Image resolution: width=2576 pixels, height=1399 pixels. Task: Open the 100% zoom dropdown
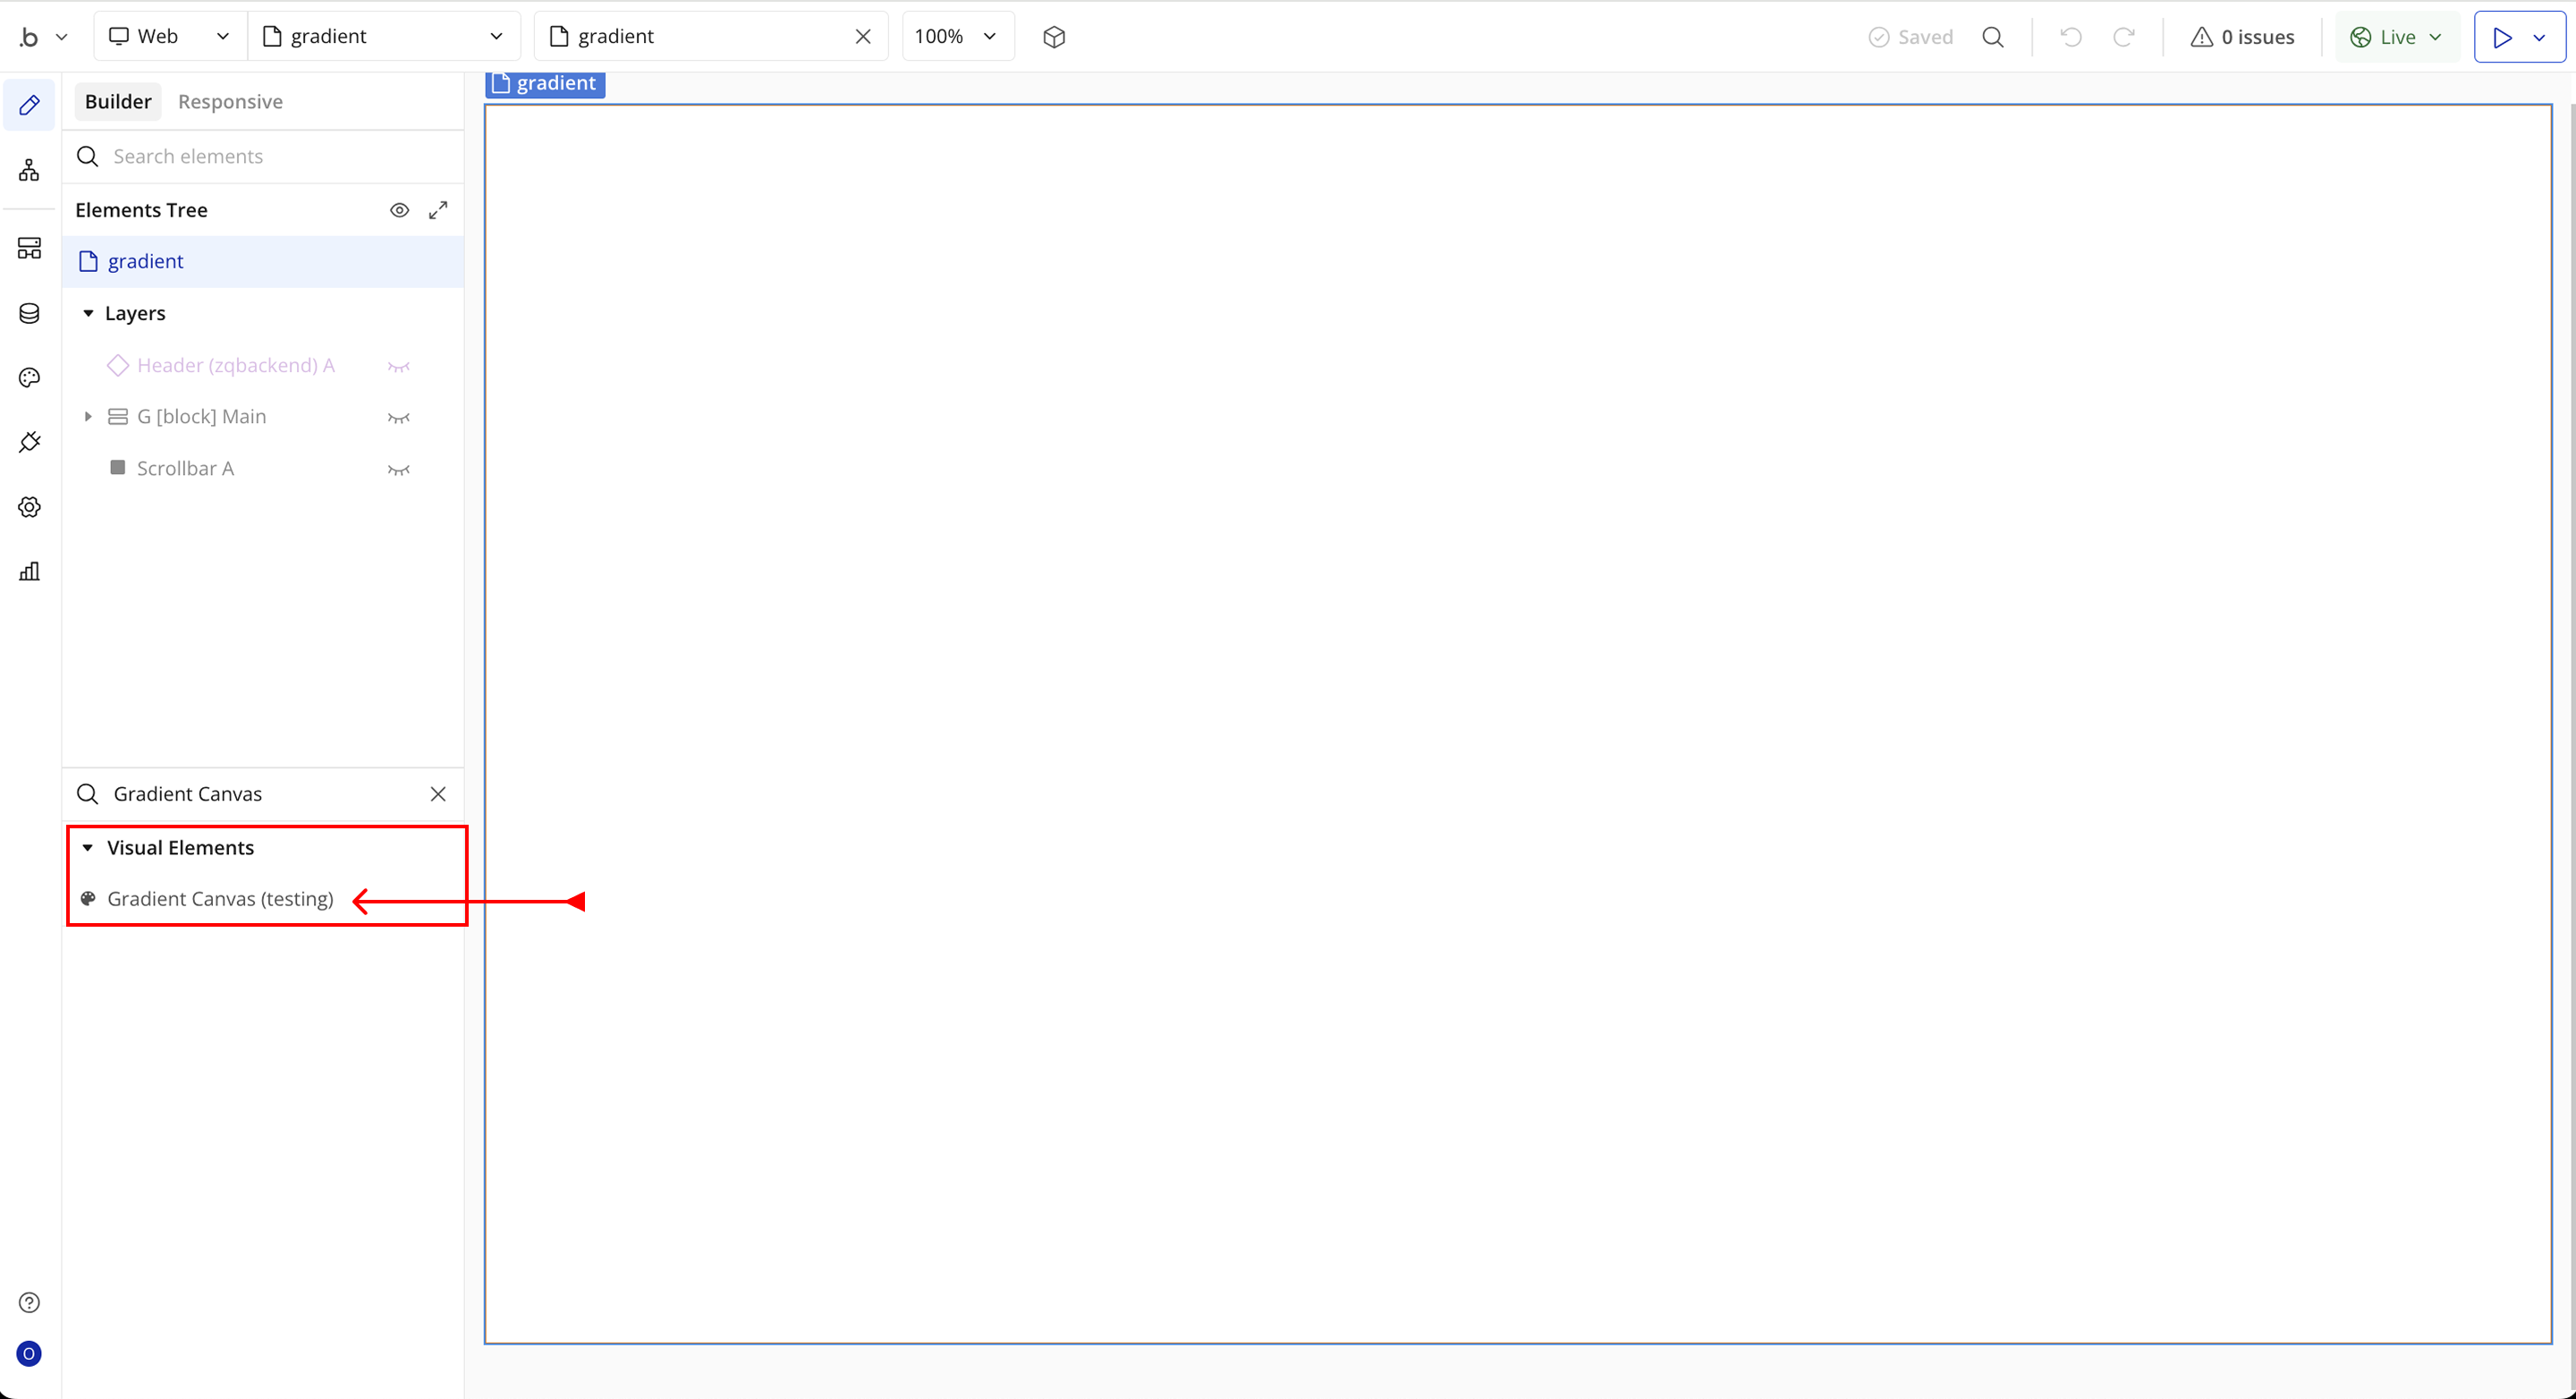click(x=957, y=37)
